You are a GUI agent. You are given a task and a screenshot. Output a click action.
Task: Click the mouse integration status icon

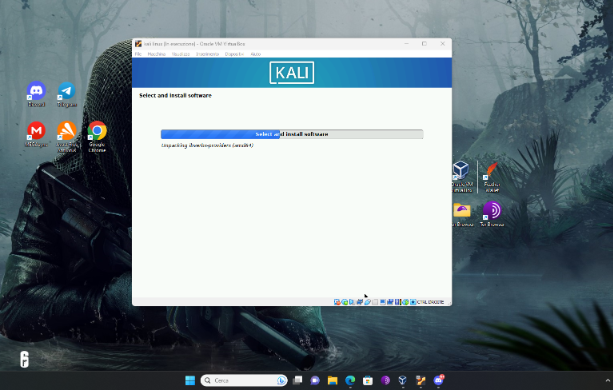tap(405, 302)
